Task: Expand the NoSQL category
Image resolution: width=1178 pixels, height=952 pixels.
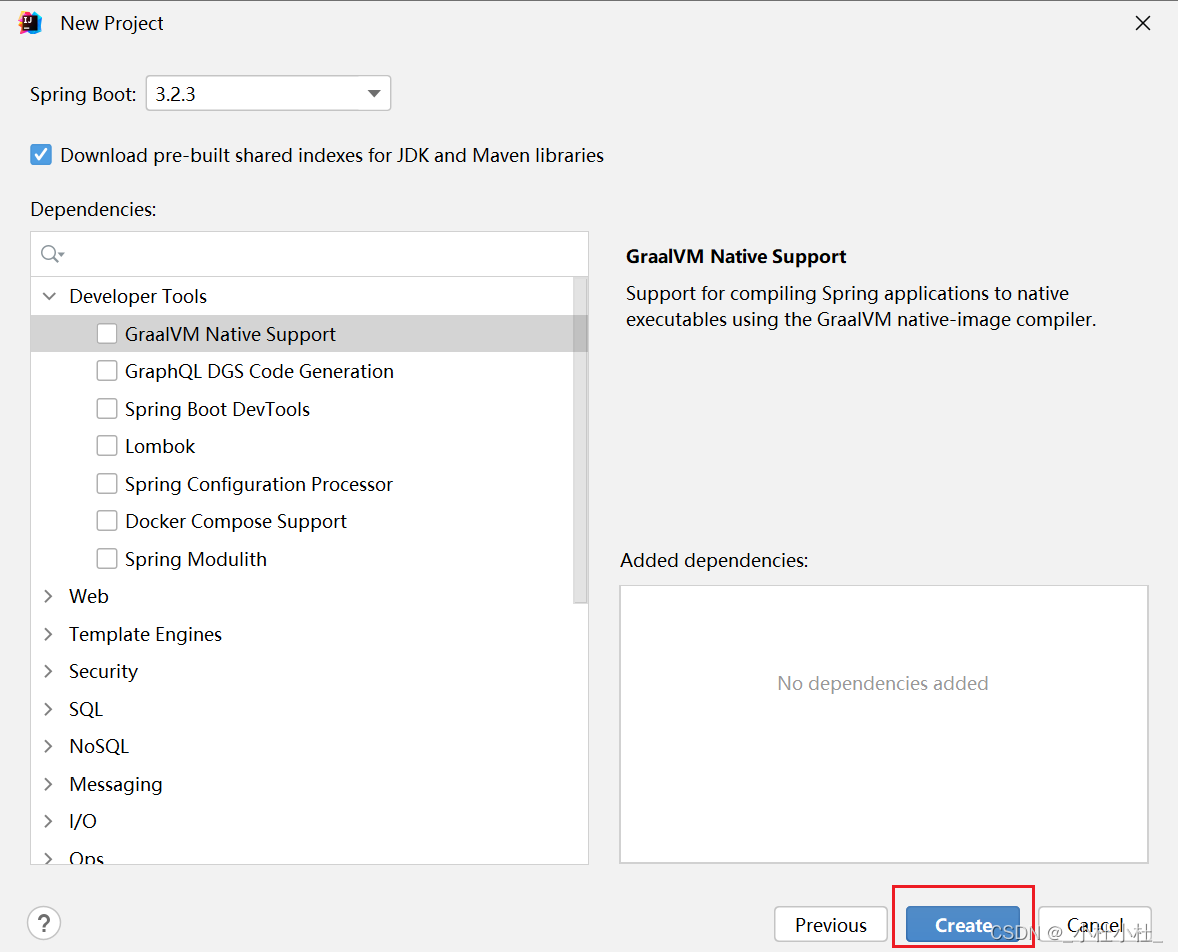Action: click(x=49, y=746)
